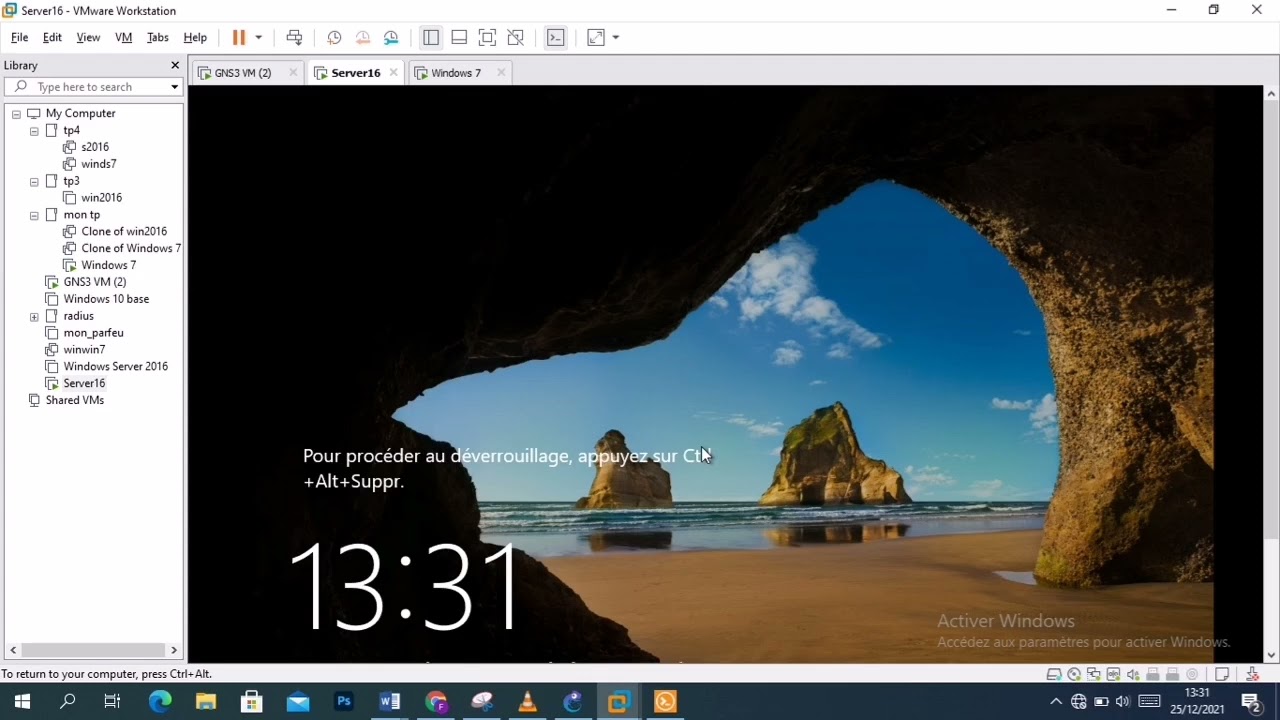Click the network adapter status icon
This screenshot has width=1280, height=720.
click(x=1093, y=674)
